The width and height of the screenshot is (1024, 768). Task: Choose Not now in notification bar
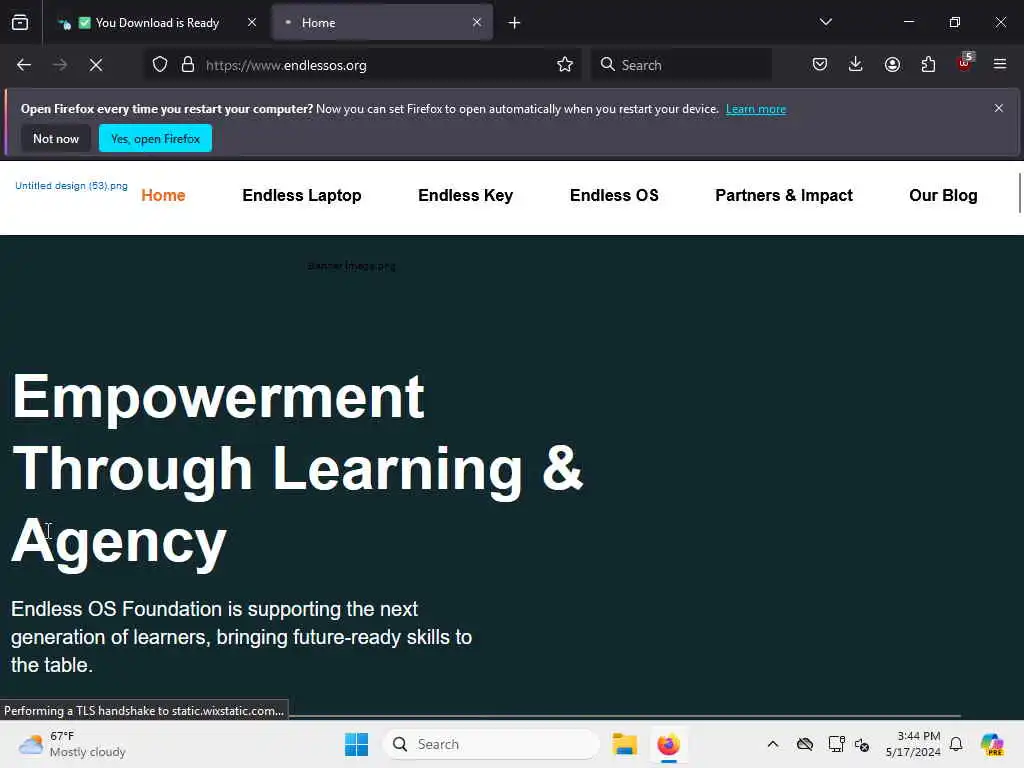point(56,138)
